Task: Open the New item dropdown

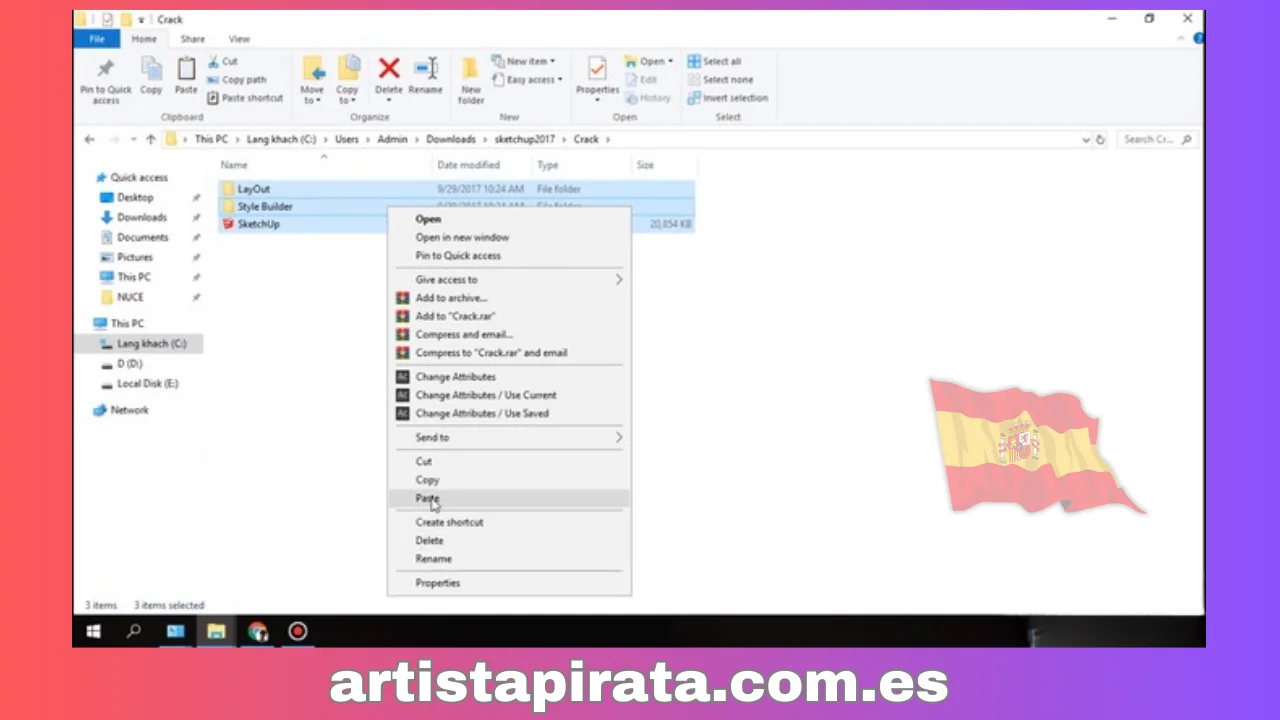Action: 523,61
